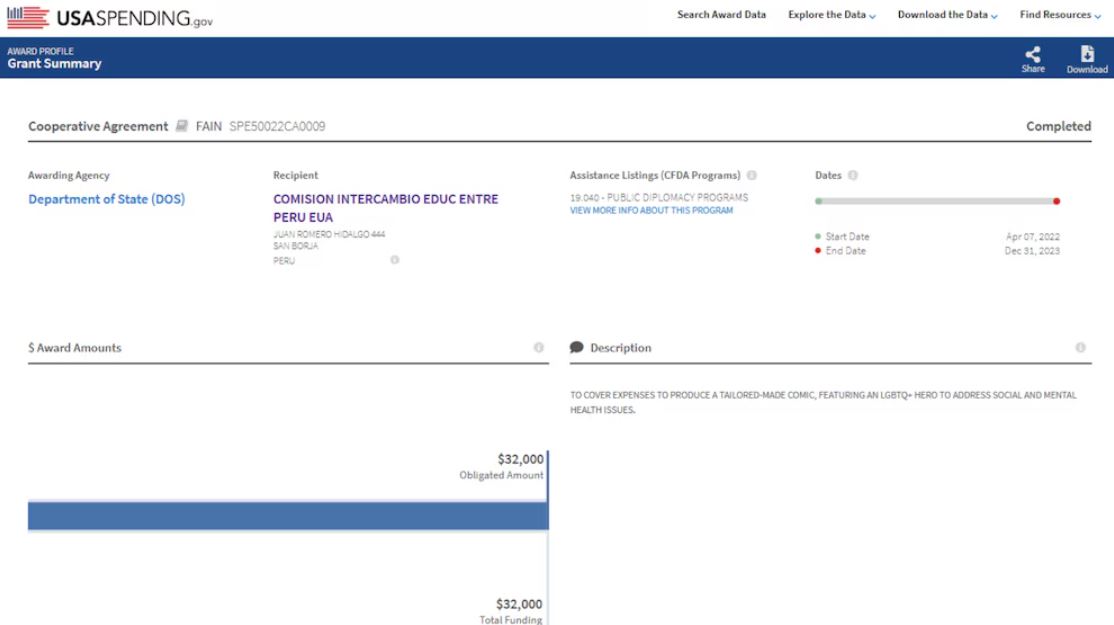
Task: Expand the Explore the Data menu
Action: pos(831,14)
